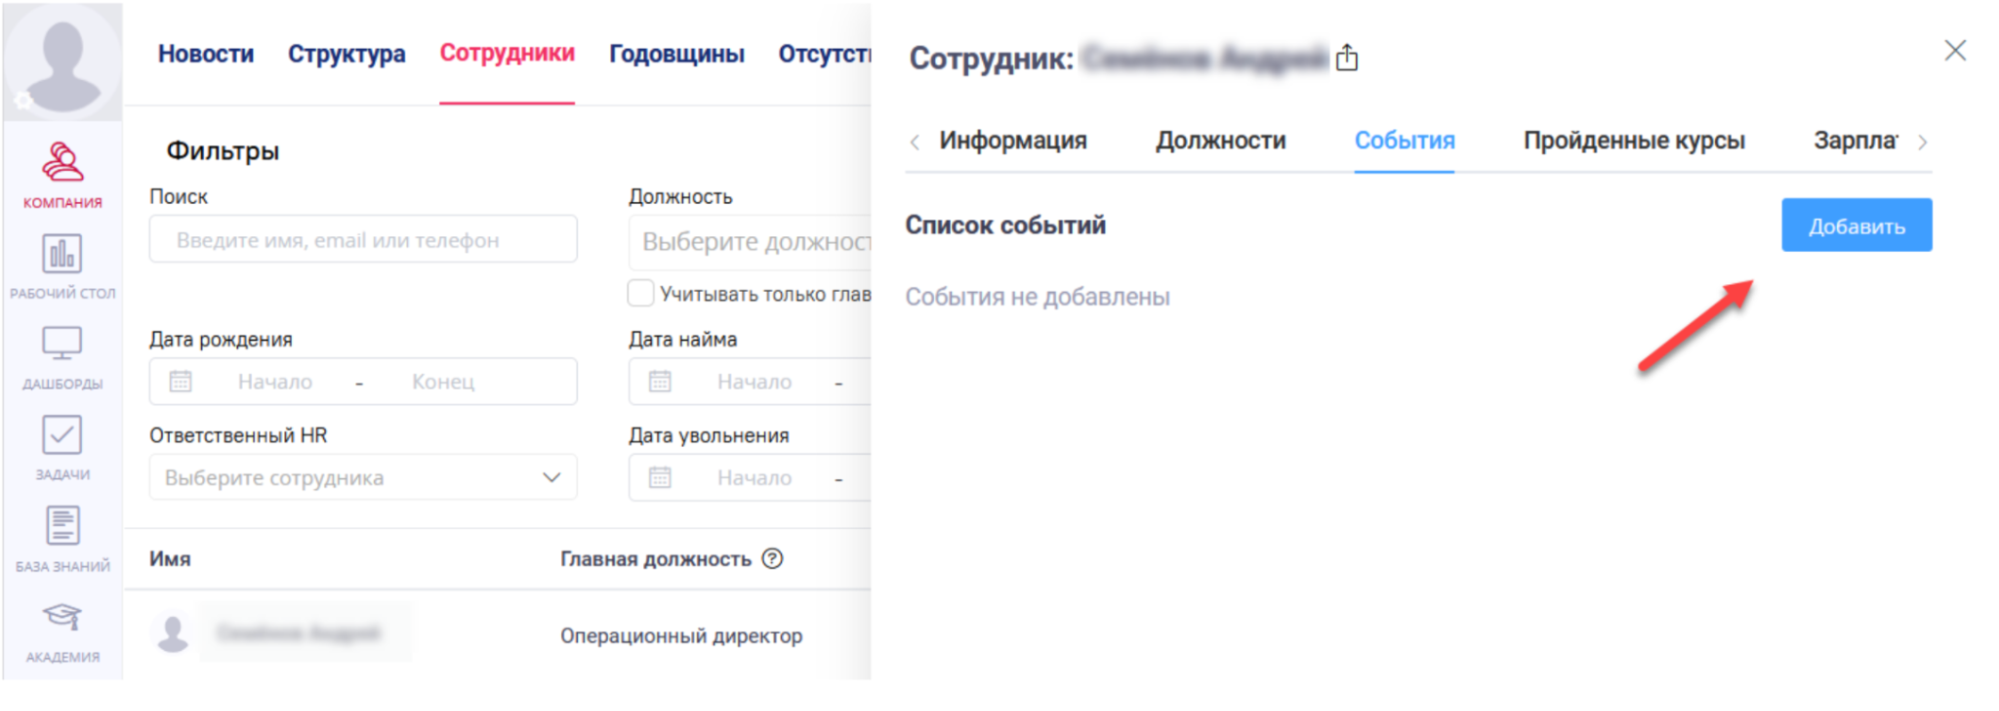Open the Должность selection dropdown
The height and width of the screenshot is (711, 1999).
click(750, 241)
